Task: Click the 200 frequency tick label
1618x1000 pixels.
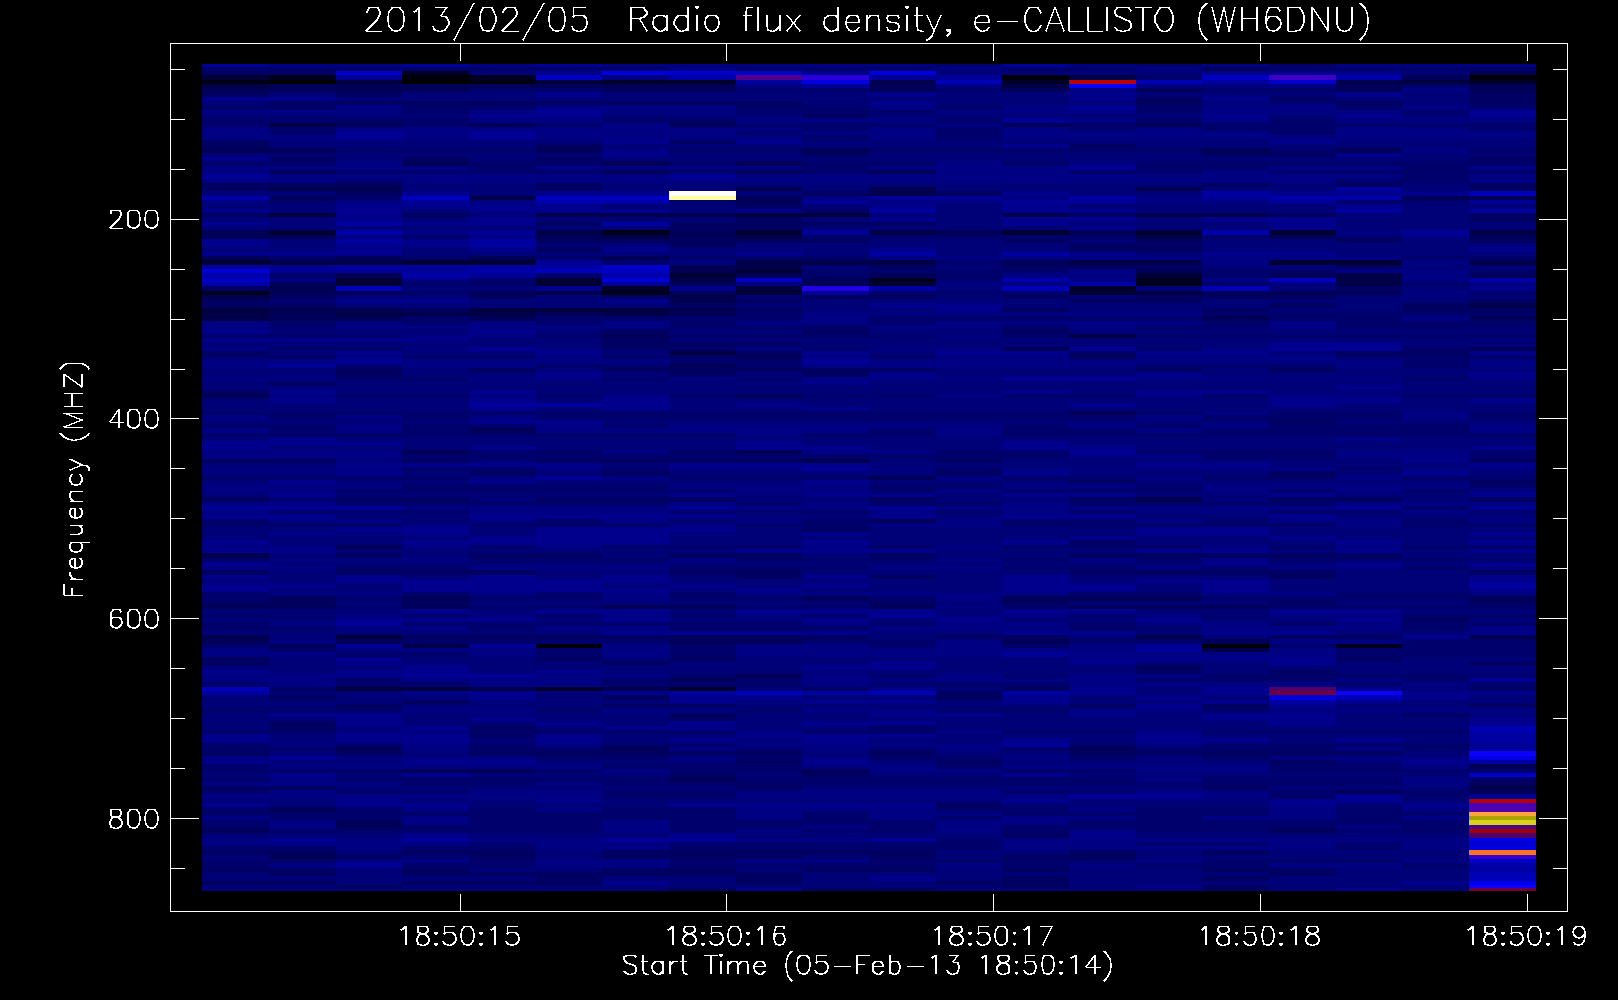Action: pyautogui.click(x=133, y=219)
